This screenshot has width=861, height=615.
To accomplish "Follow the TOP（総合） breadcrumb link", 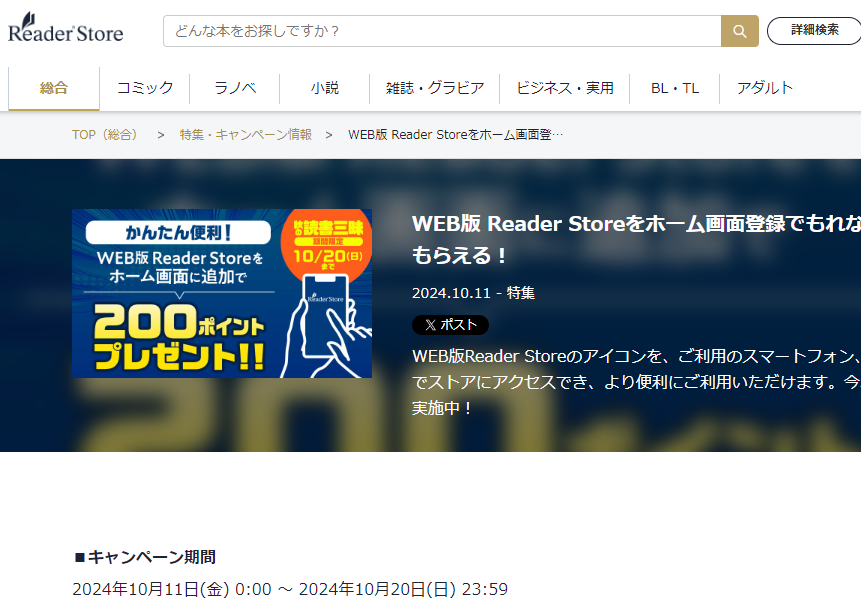I will [x=107, y=135].
